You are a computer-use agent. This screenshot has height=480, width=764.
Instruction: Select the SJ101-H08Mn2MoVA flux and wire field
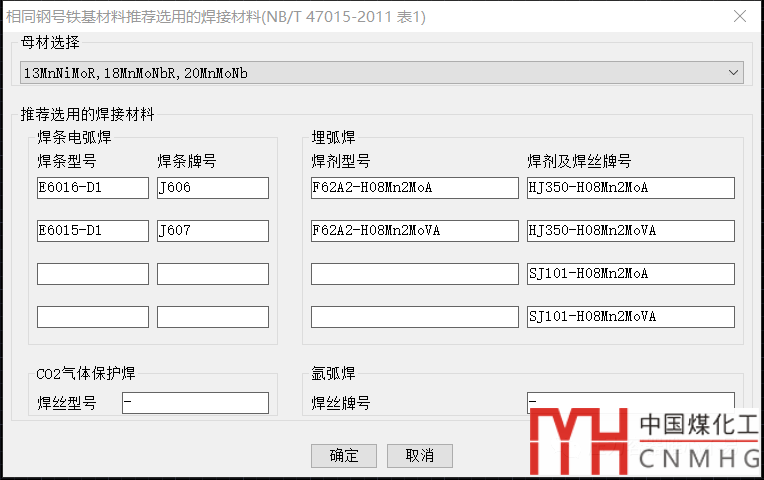pyautogui.click(x=631, y=317)
